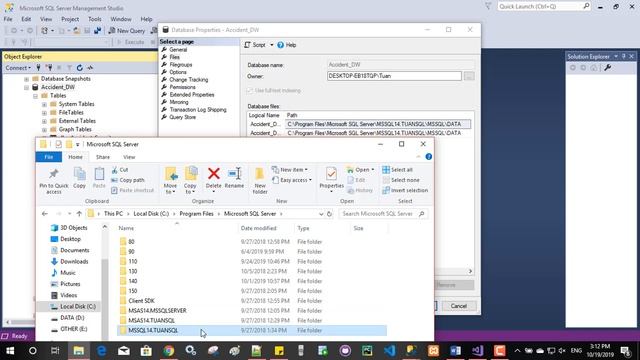Click Copy path in the ribbon
This screenshot has height=360, width=640.
[128, 180]
